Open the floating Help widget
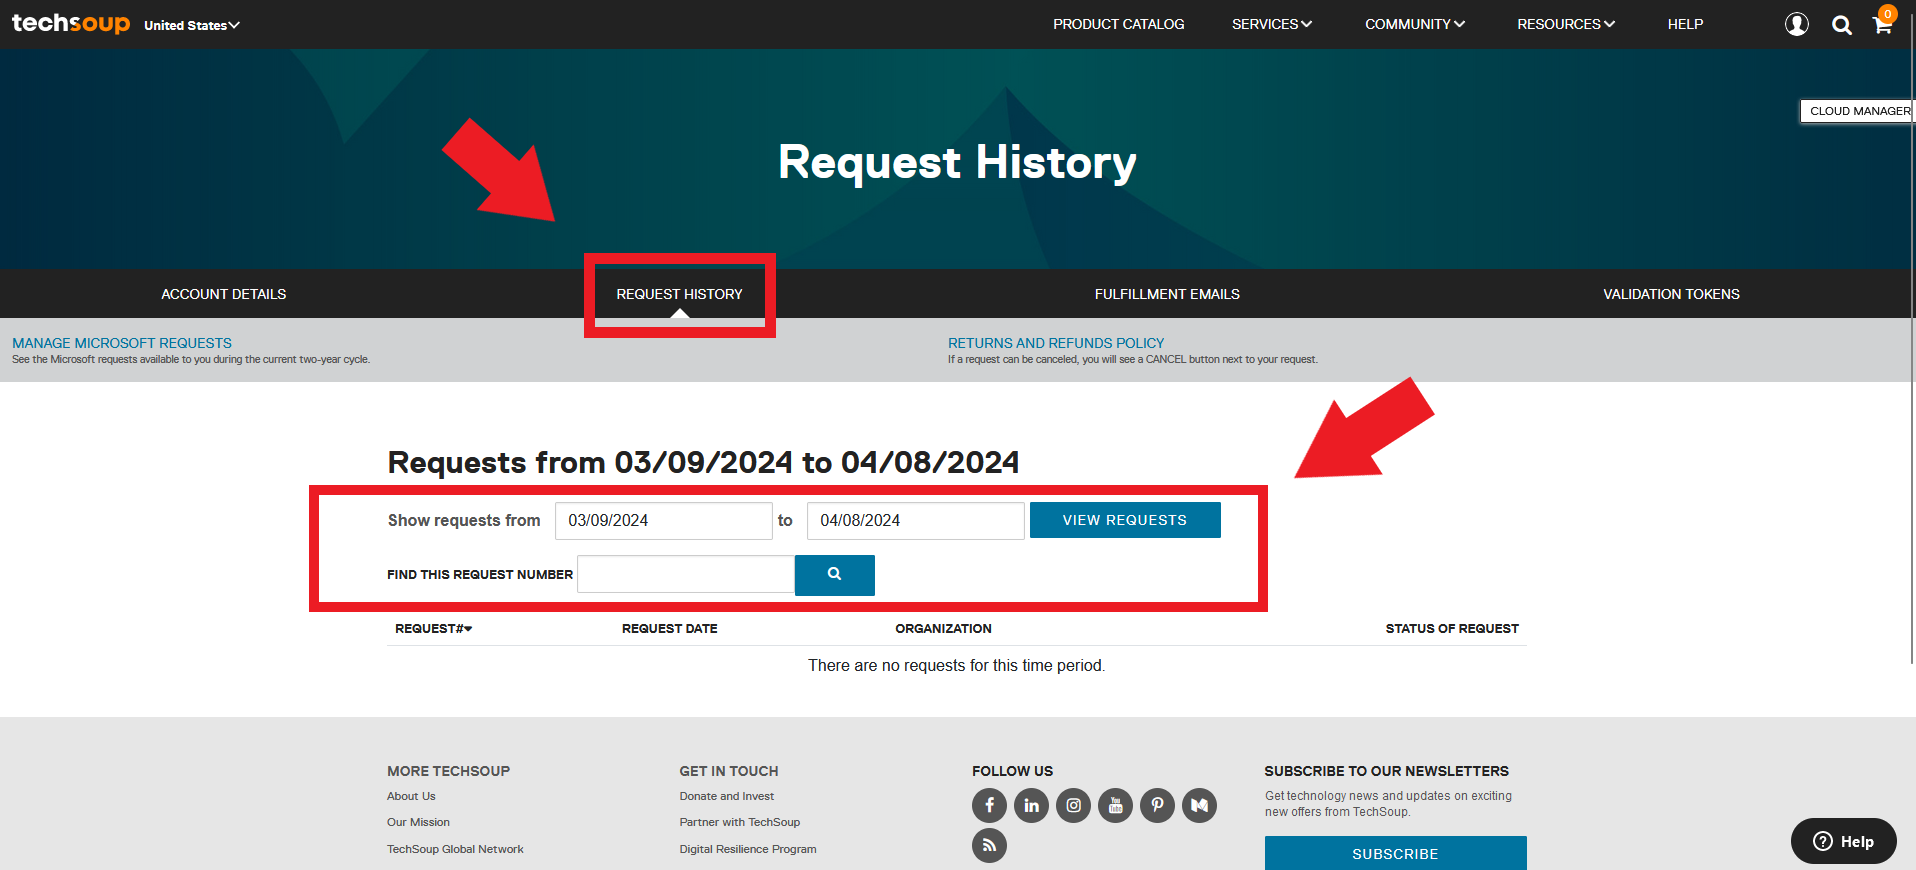The width and height of the screenshot is (1916, 870). click(x=1843, y=841)
